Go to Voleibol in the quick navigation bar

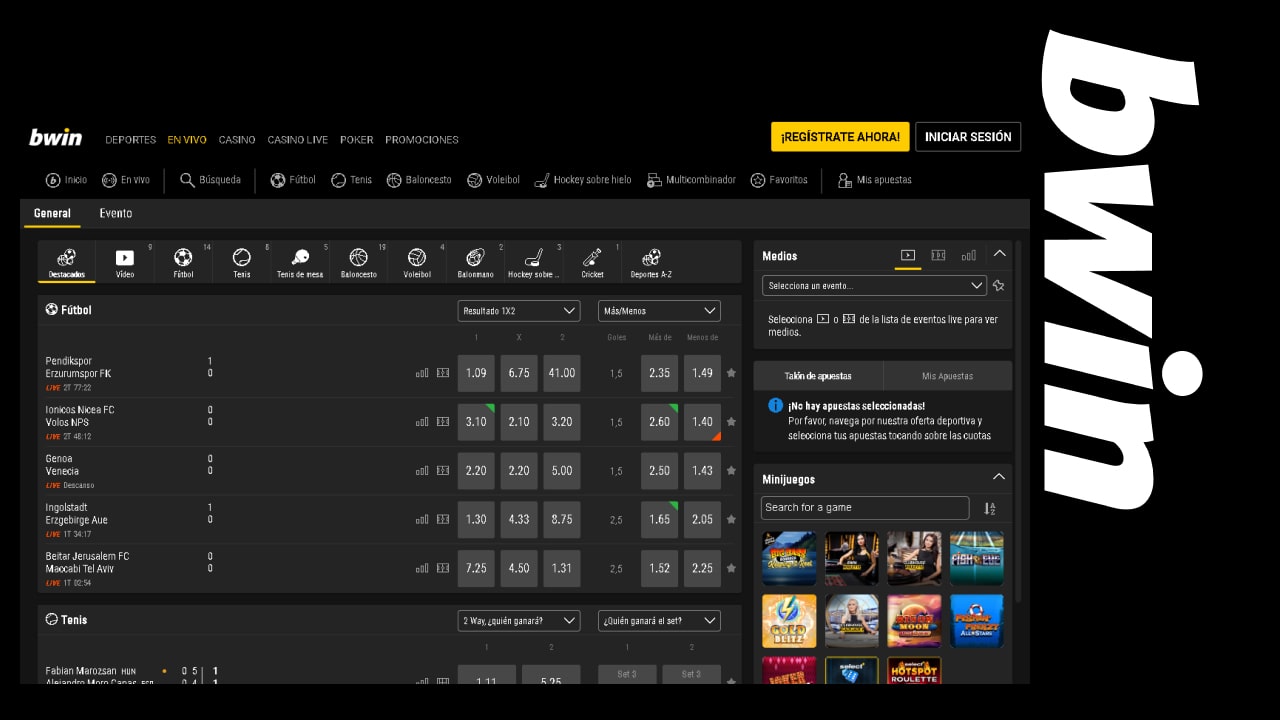click(x=493, y=180)
